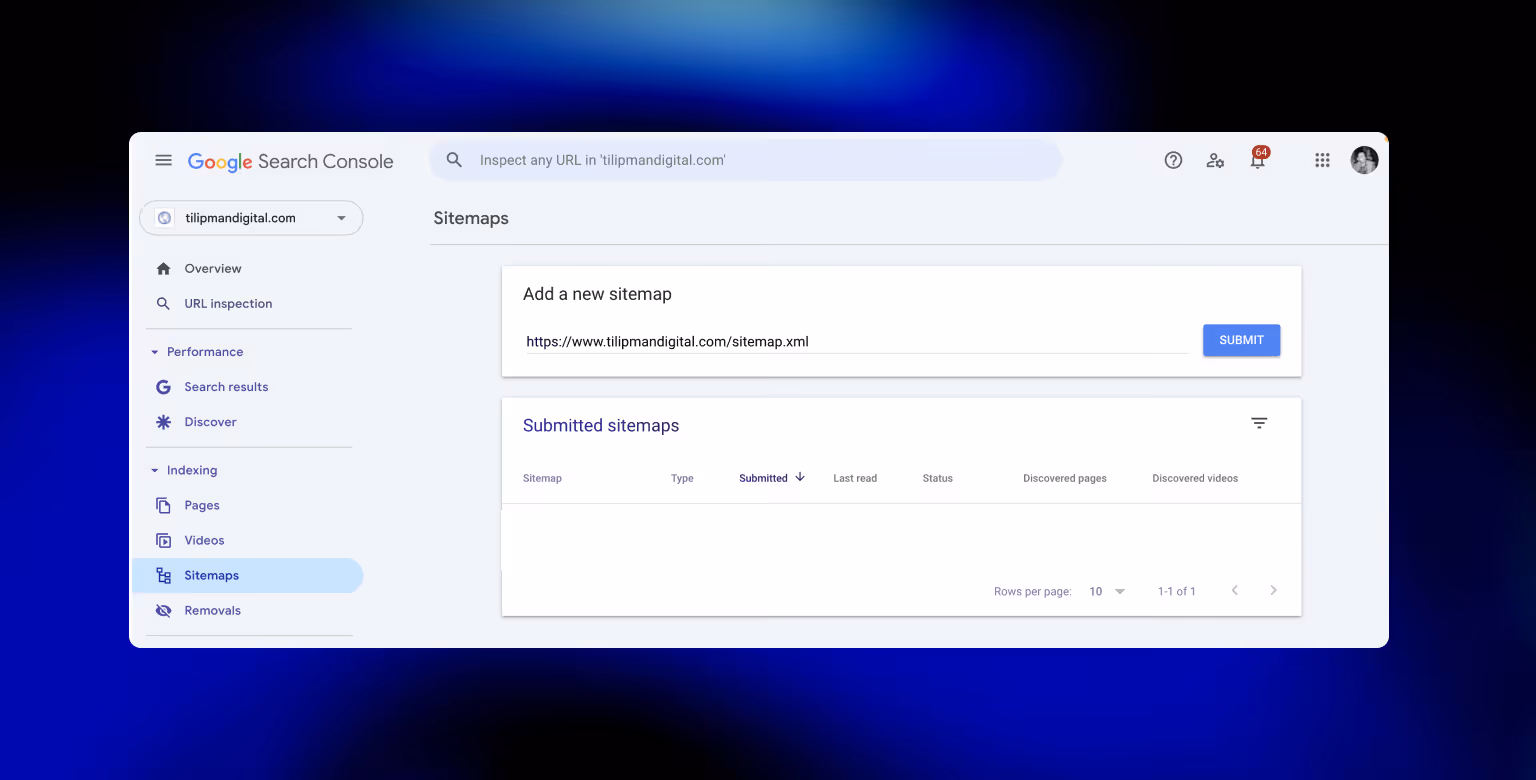Click the help question mark icon
The image size is (1536, 780).
point(1173,160)
